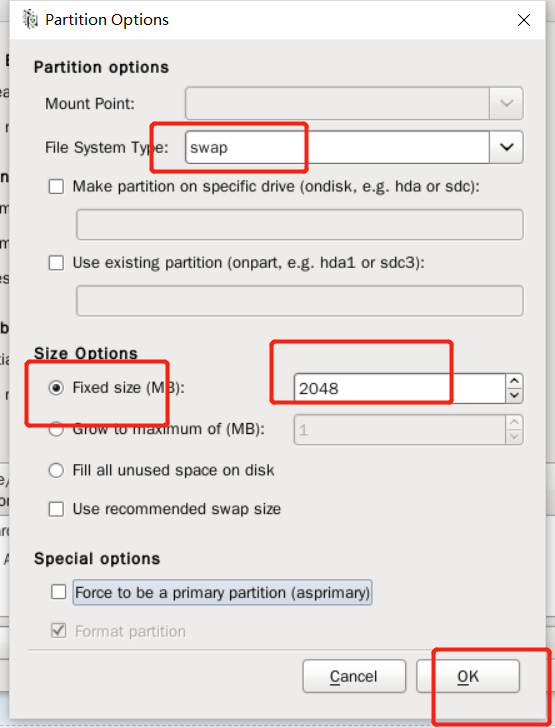Image resolution: width=555 pixels, height=728 pixels.
Task: Toggle the Format partition checkbox
Action: point(59,630)
